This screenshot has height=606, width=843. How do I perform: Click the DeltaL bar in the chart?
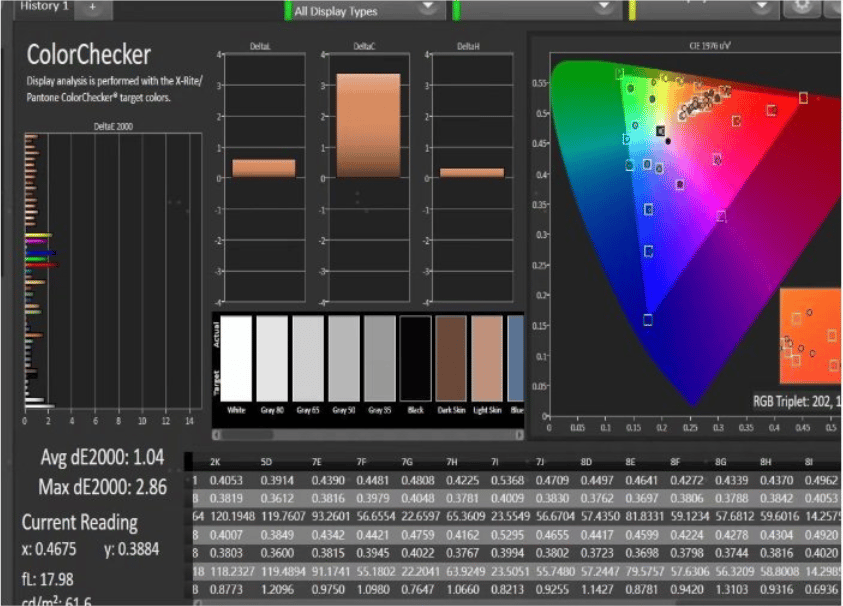263,168
